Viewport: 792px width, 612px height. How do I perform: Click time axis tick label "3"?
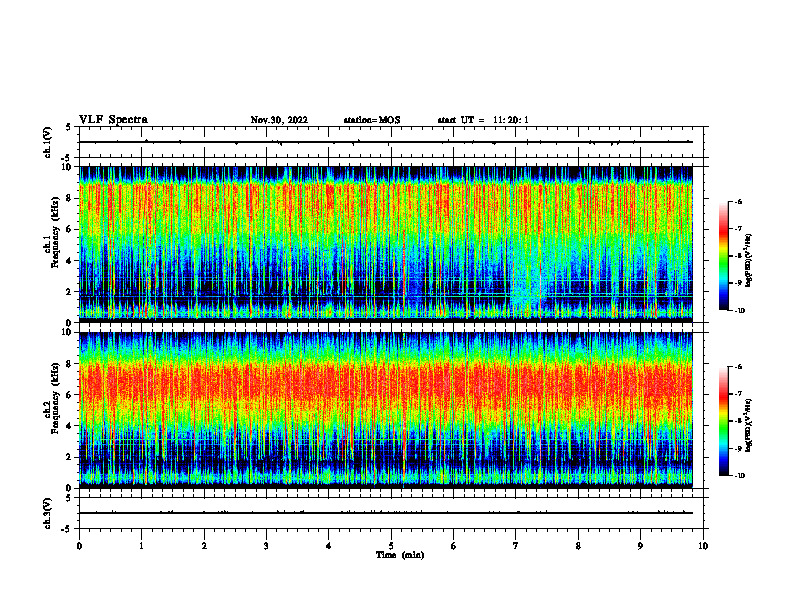tap(266, 546)
